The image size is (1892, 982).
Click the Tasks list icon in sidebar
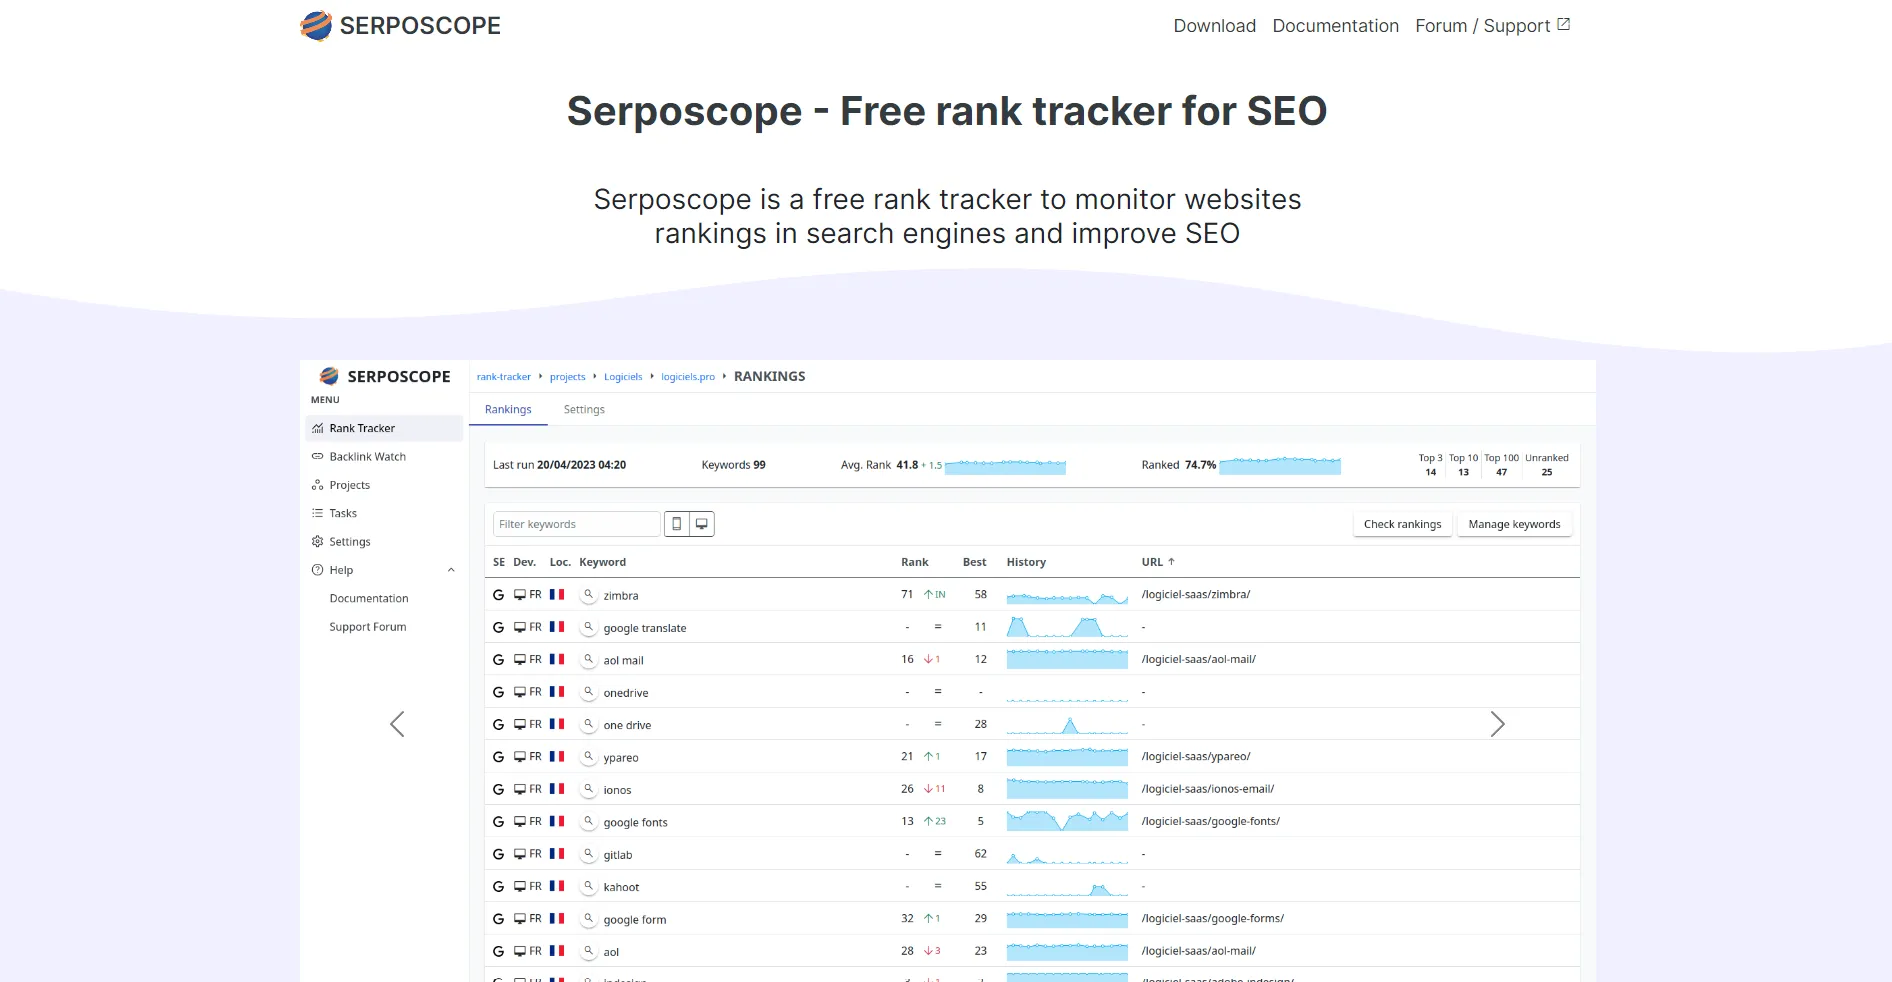tap(318, 513)
